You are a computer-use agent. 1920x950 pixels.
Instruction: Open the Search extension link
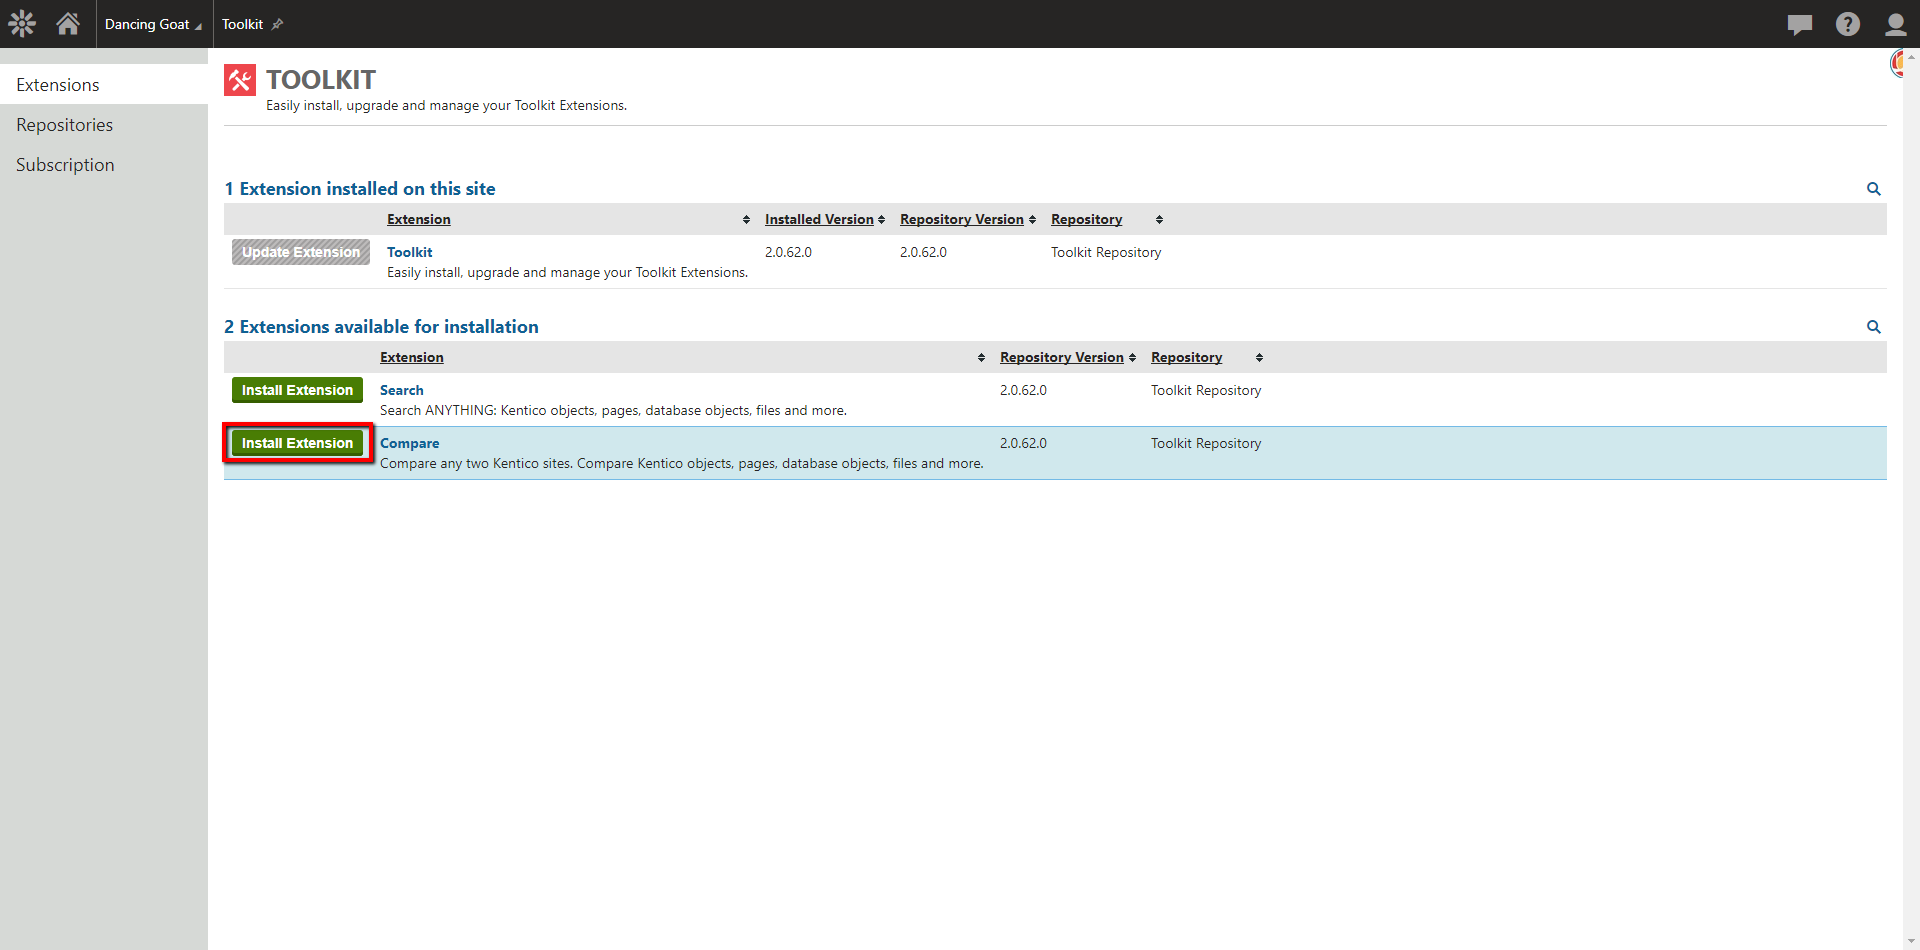click(402, 390)
